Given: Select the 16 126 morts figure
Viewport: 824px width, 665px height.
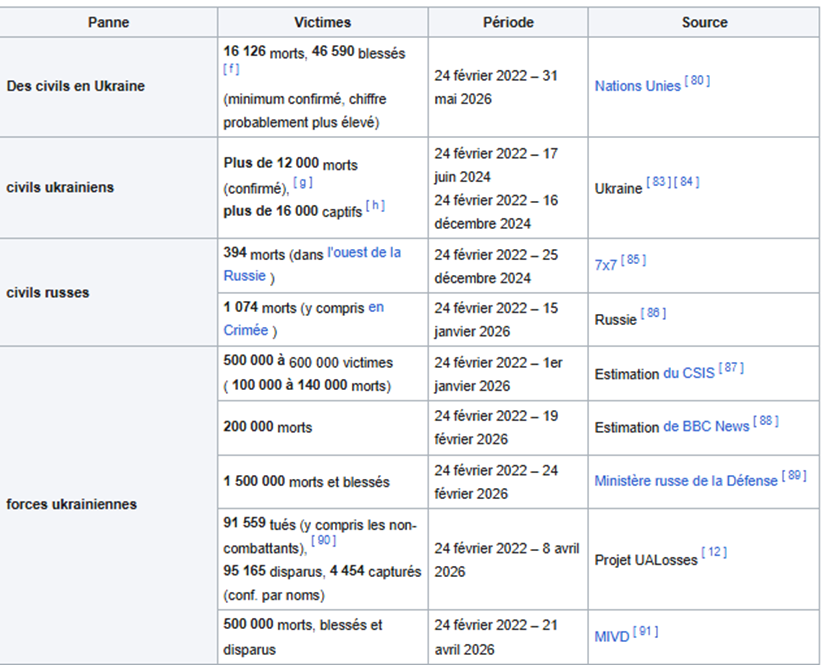Looking at the screenshot, I should (264, 52).
